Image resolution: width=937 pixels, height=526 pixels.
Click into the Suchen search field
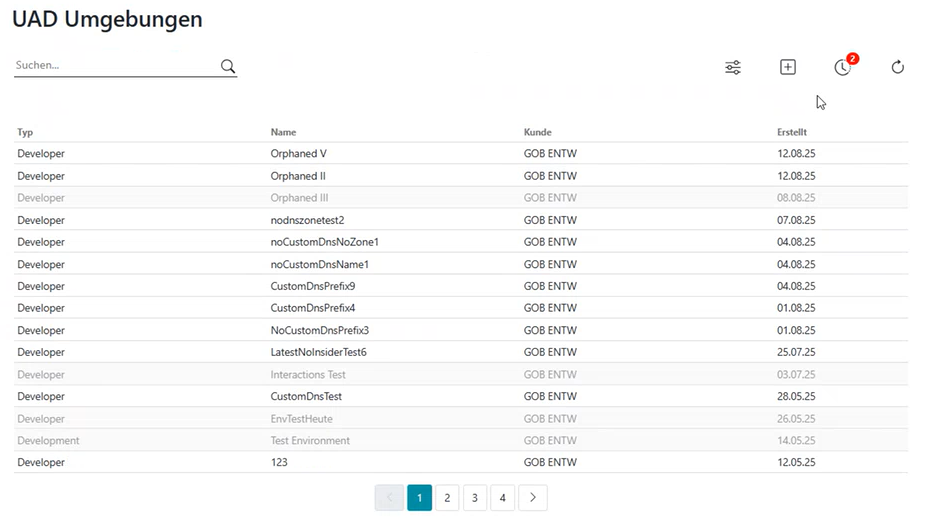115,66
